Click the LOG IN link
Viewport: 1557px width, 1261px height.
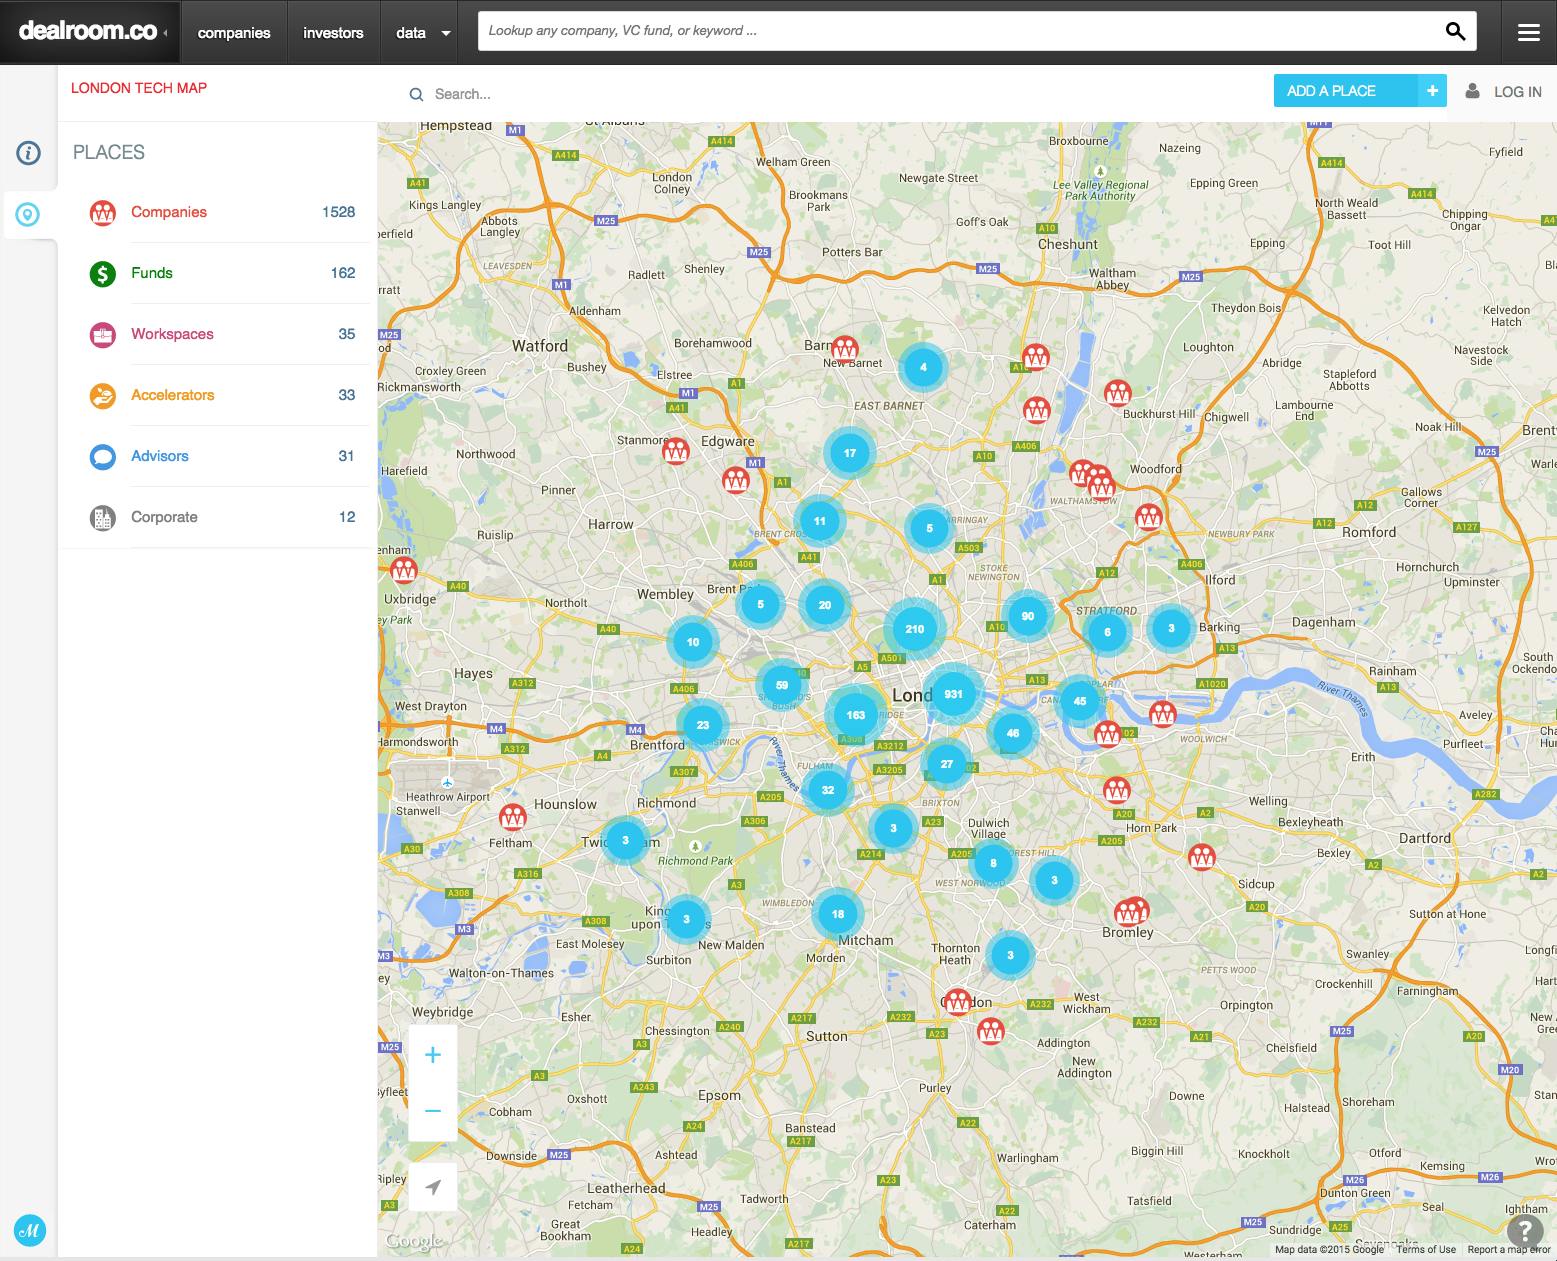tap(1517, 91)
